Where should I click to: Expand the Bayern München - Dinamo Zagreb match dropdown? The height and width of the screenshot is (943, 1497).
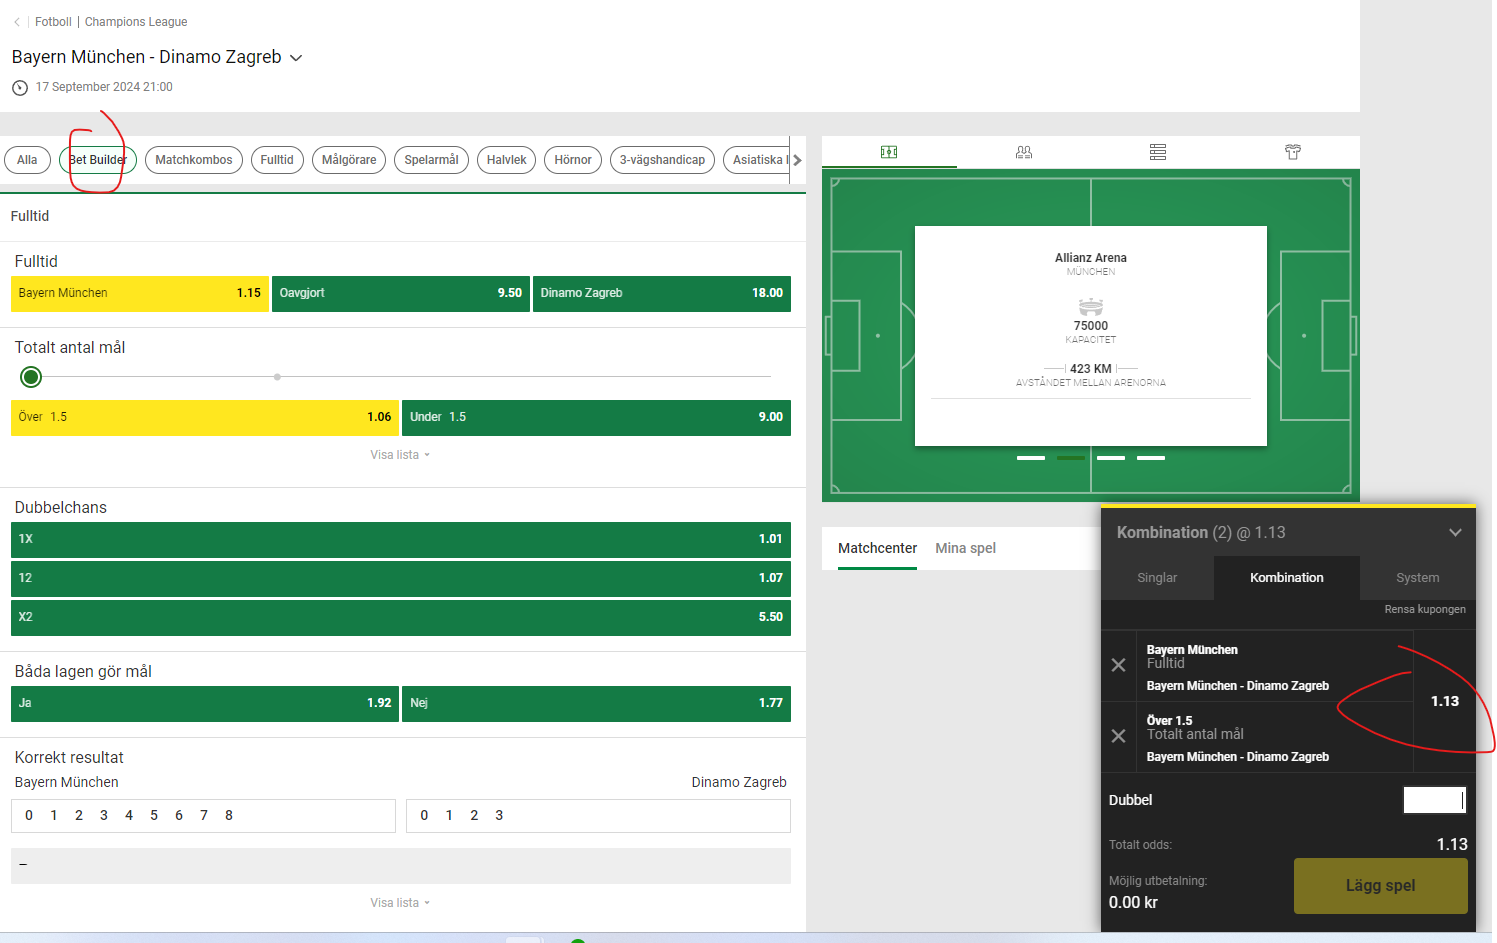pos(296,58)
